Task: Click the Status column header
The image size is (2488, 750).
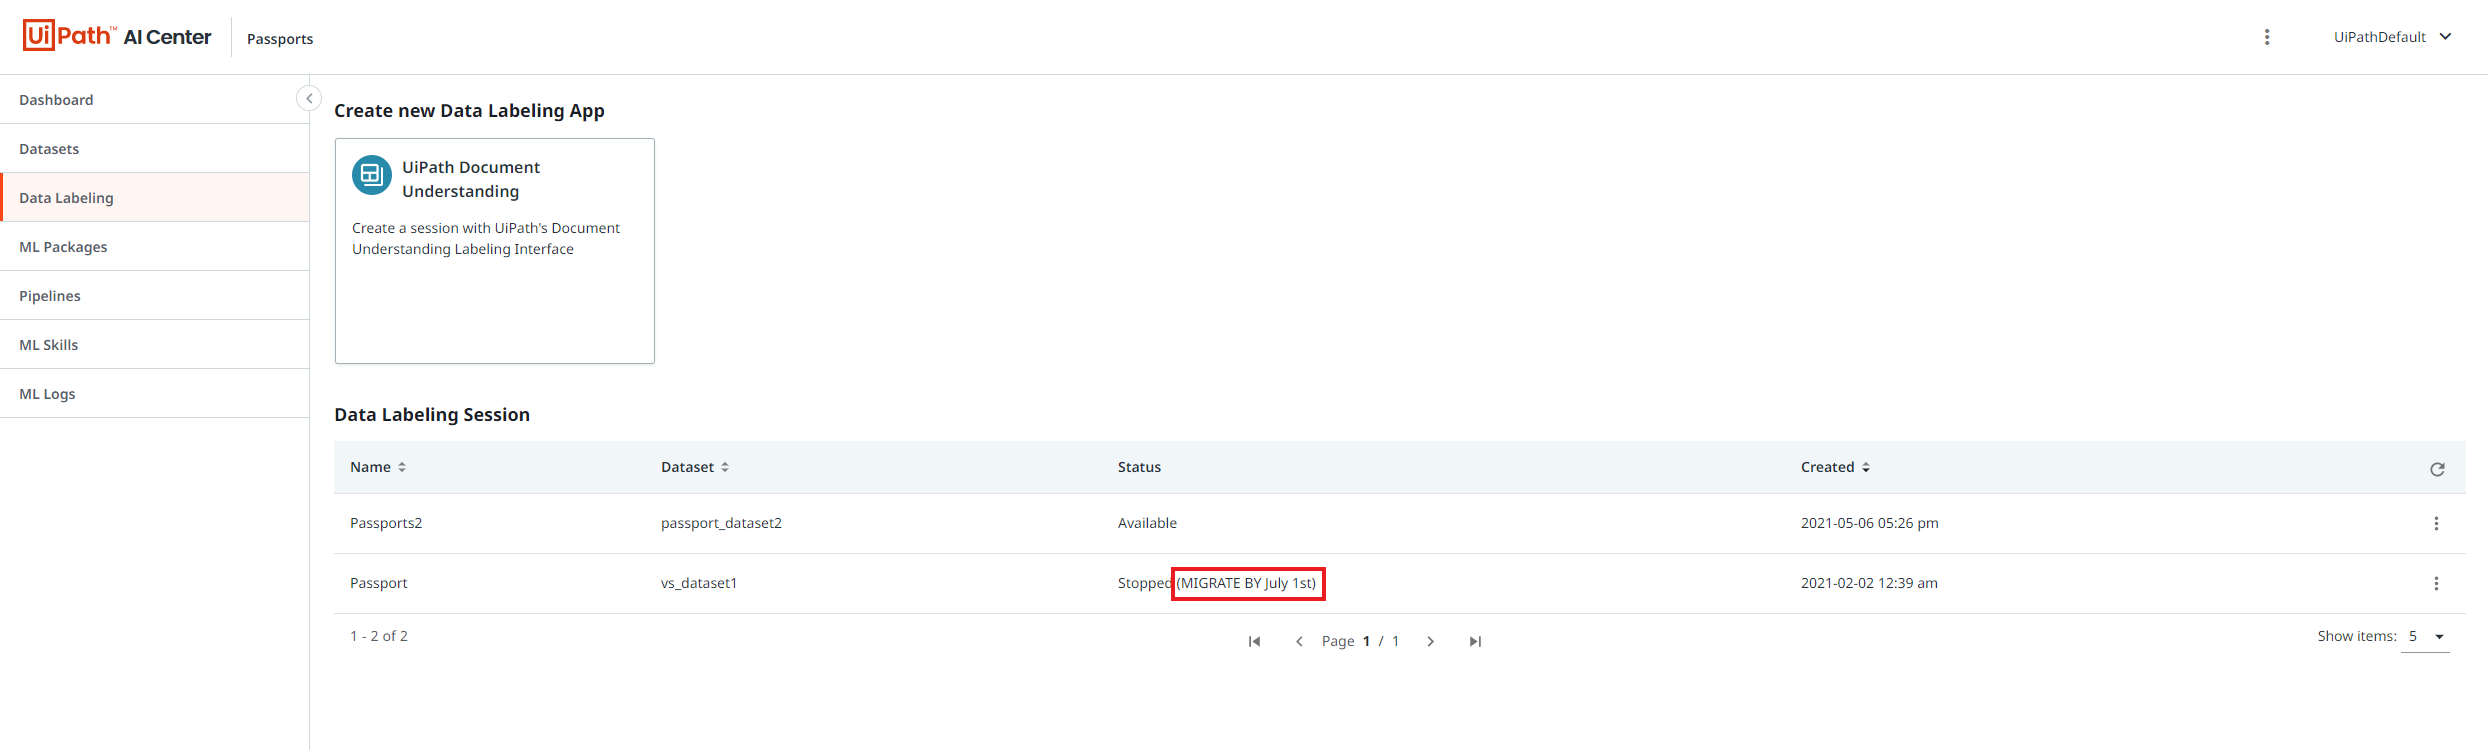Action: click(1139, 467)
